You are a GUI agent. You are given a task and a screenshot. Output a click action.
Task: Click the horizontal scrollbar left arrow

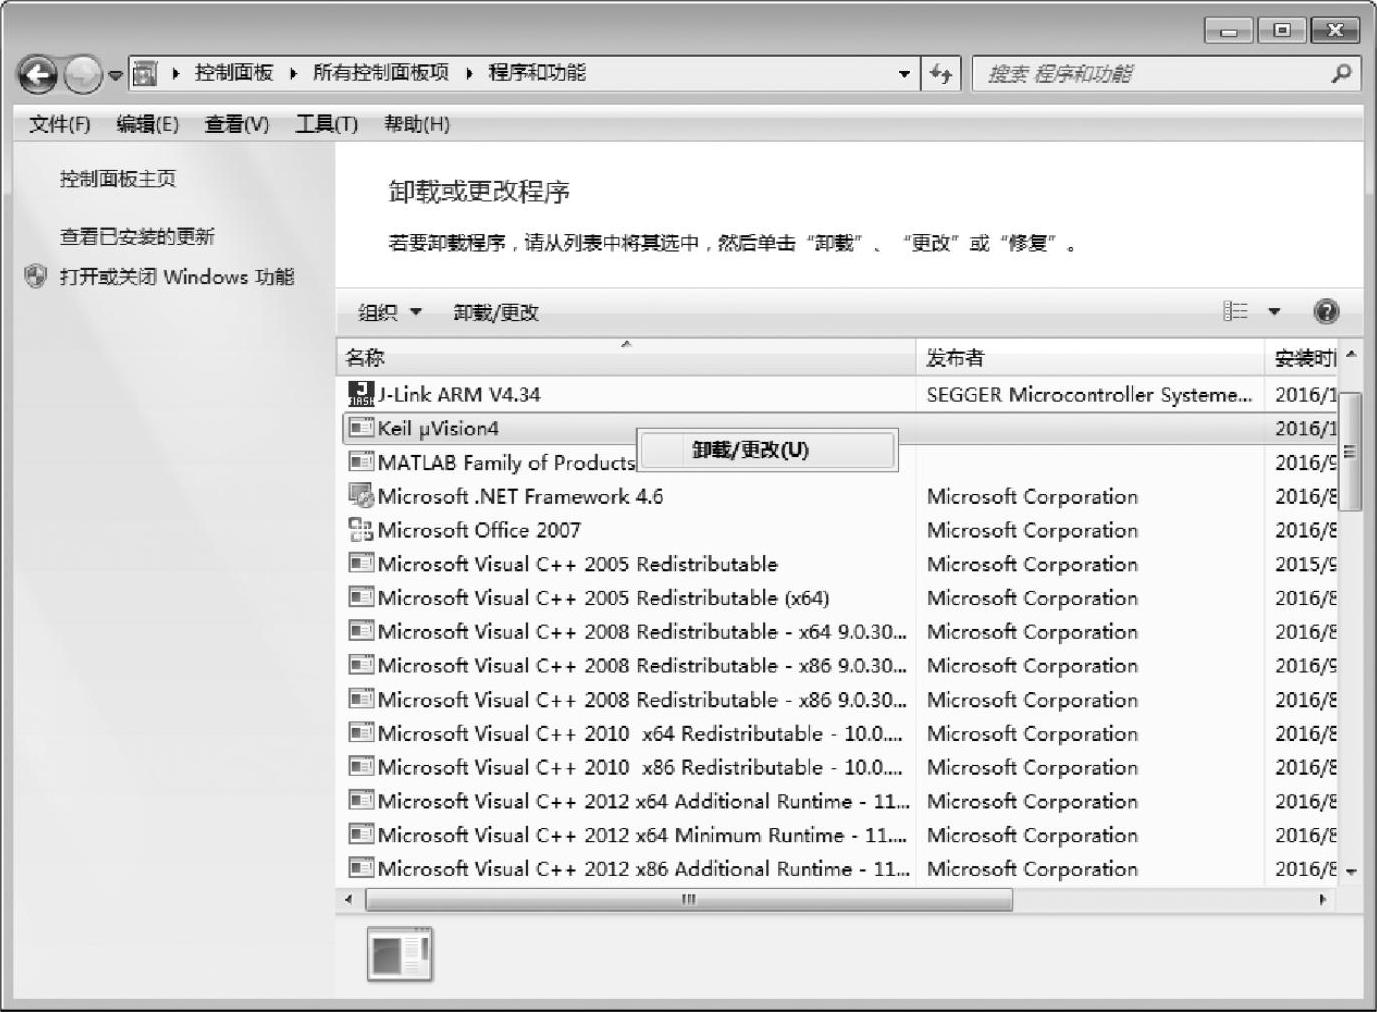point(348,899)
